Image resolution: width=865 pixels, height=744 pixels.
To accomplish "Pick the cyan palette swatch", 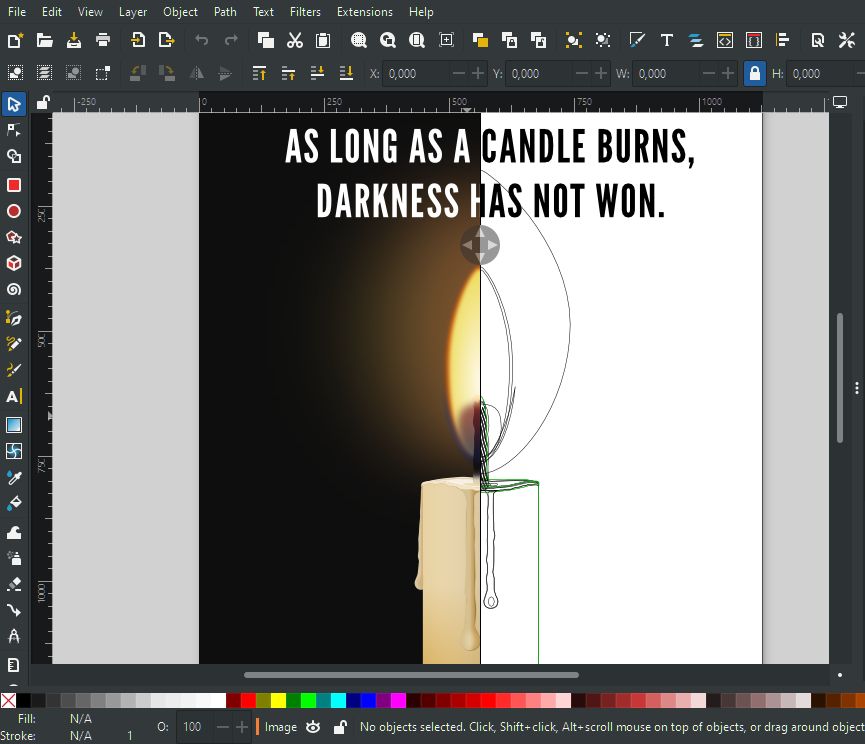I will tap(338, 700).
